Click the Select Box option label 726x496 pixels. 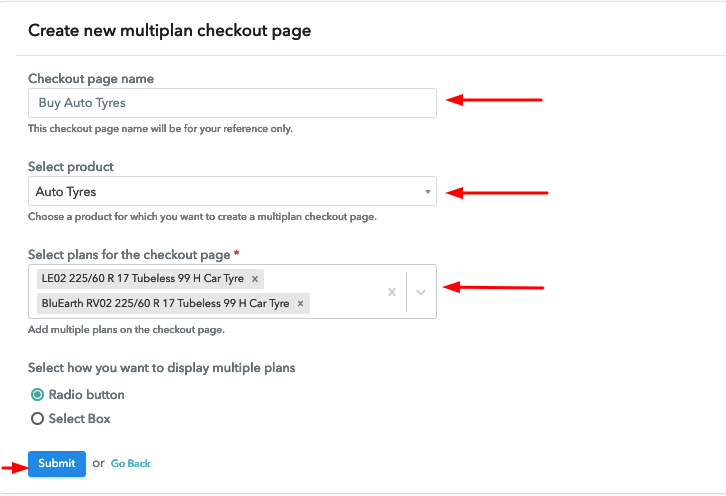point(79,419)
